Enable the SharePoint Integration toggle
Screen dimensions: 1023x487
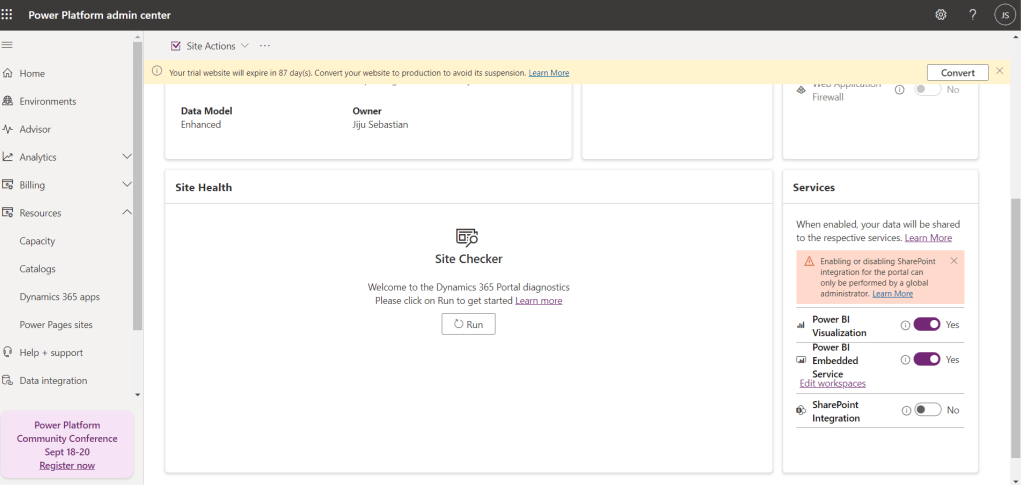[927, 410]
